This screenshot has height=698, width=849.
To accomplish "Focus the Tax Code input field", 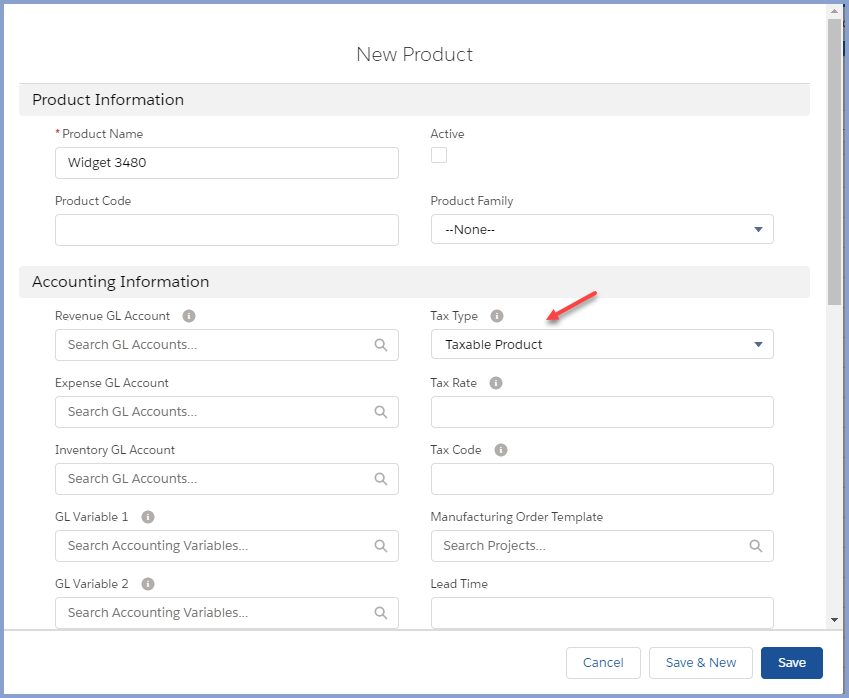I will click(602, 479).
